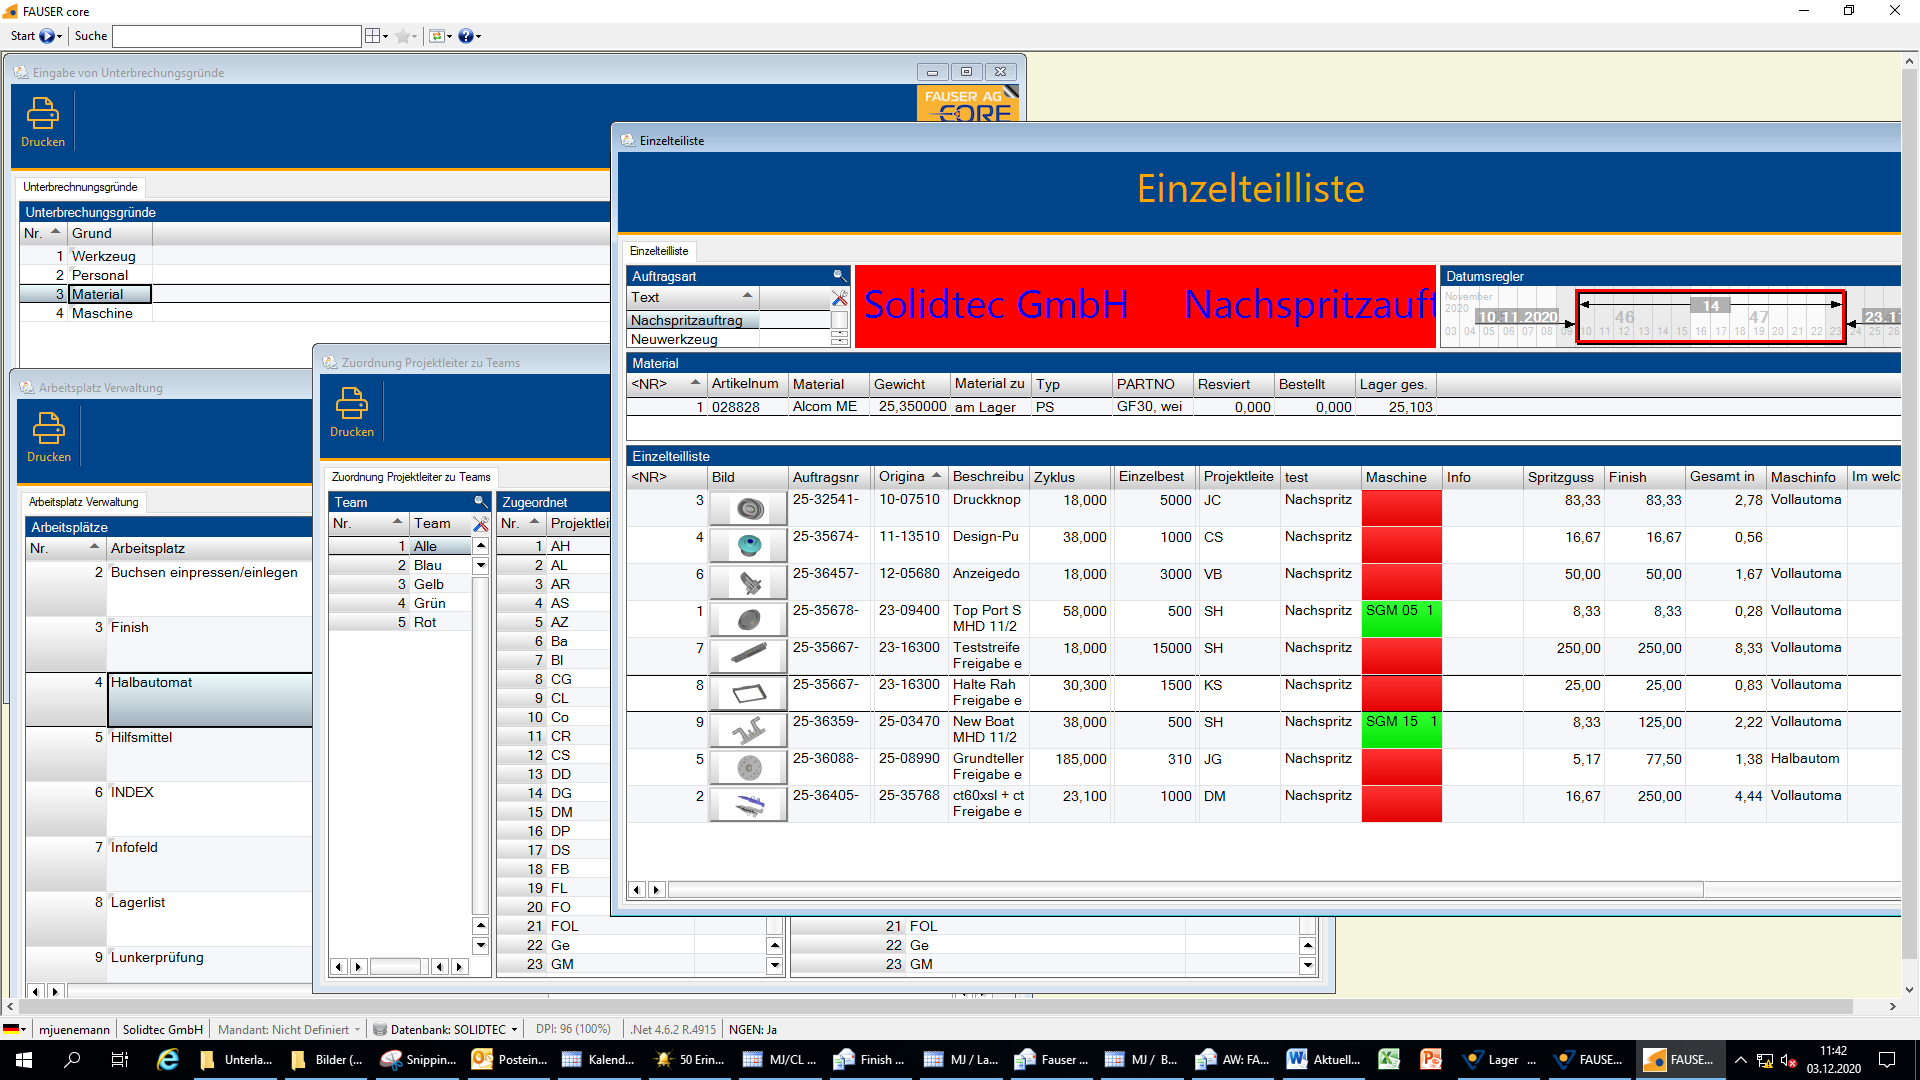This screenshot has width=1920, height=1080.
Task: Open Internet Explorer from taskbar
Action: click(x=168, y=1060)
